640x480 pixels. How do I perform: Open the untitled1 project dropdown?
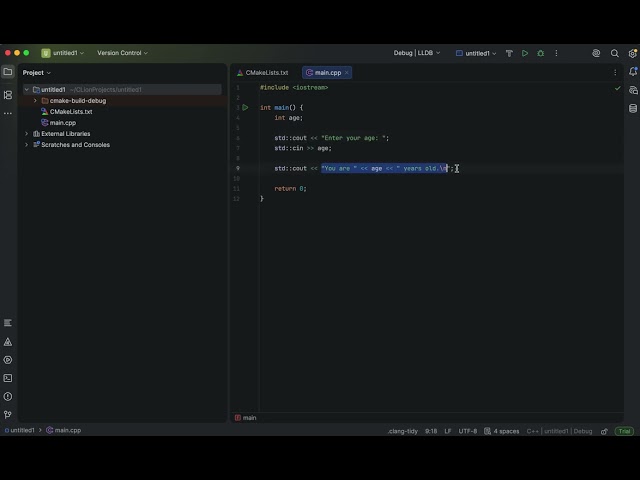(x=63, y=53)
